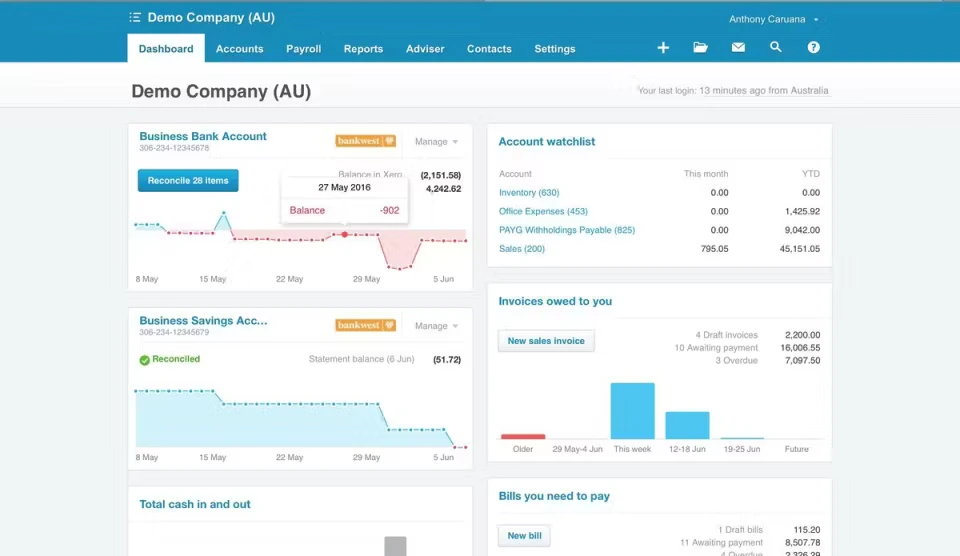Open Manage dropdown for Business Savings Account
The height and width of the screenshot is (556, 960).
click(x=436, y=326)
